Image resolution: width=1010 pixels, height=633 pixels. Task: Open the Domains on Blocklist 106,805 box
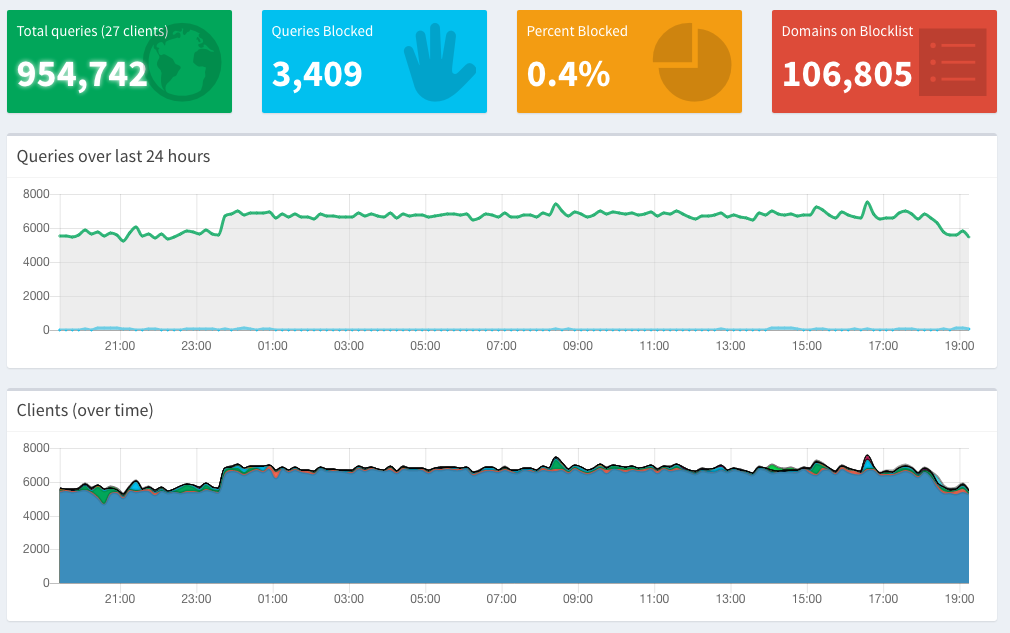pos(884,61)
